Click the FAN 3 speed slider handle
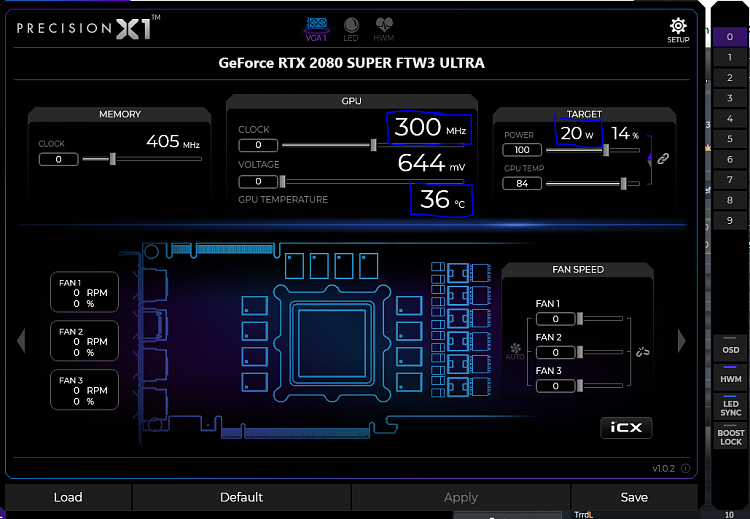Viewport: 750px width, 519px height. (580, 386)
